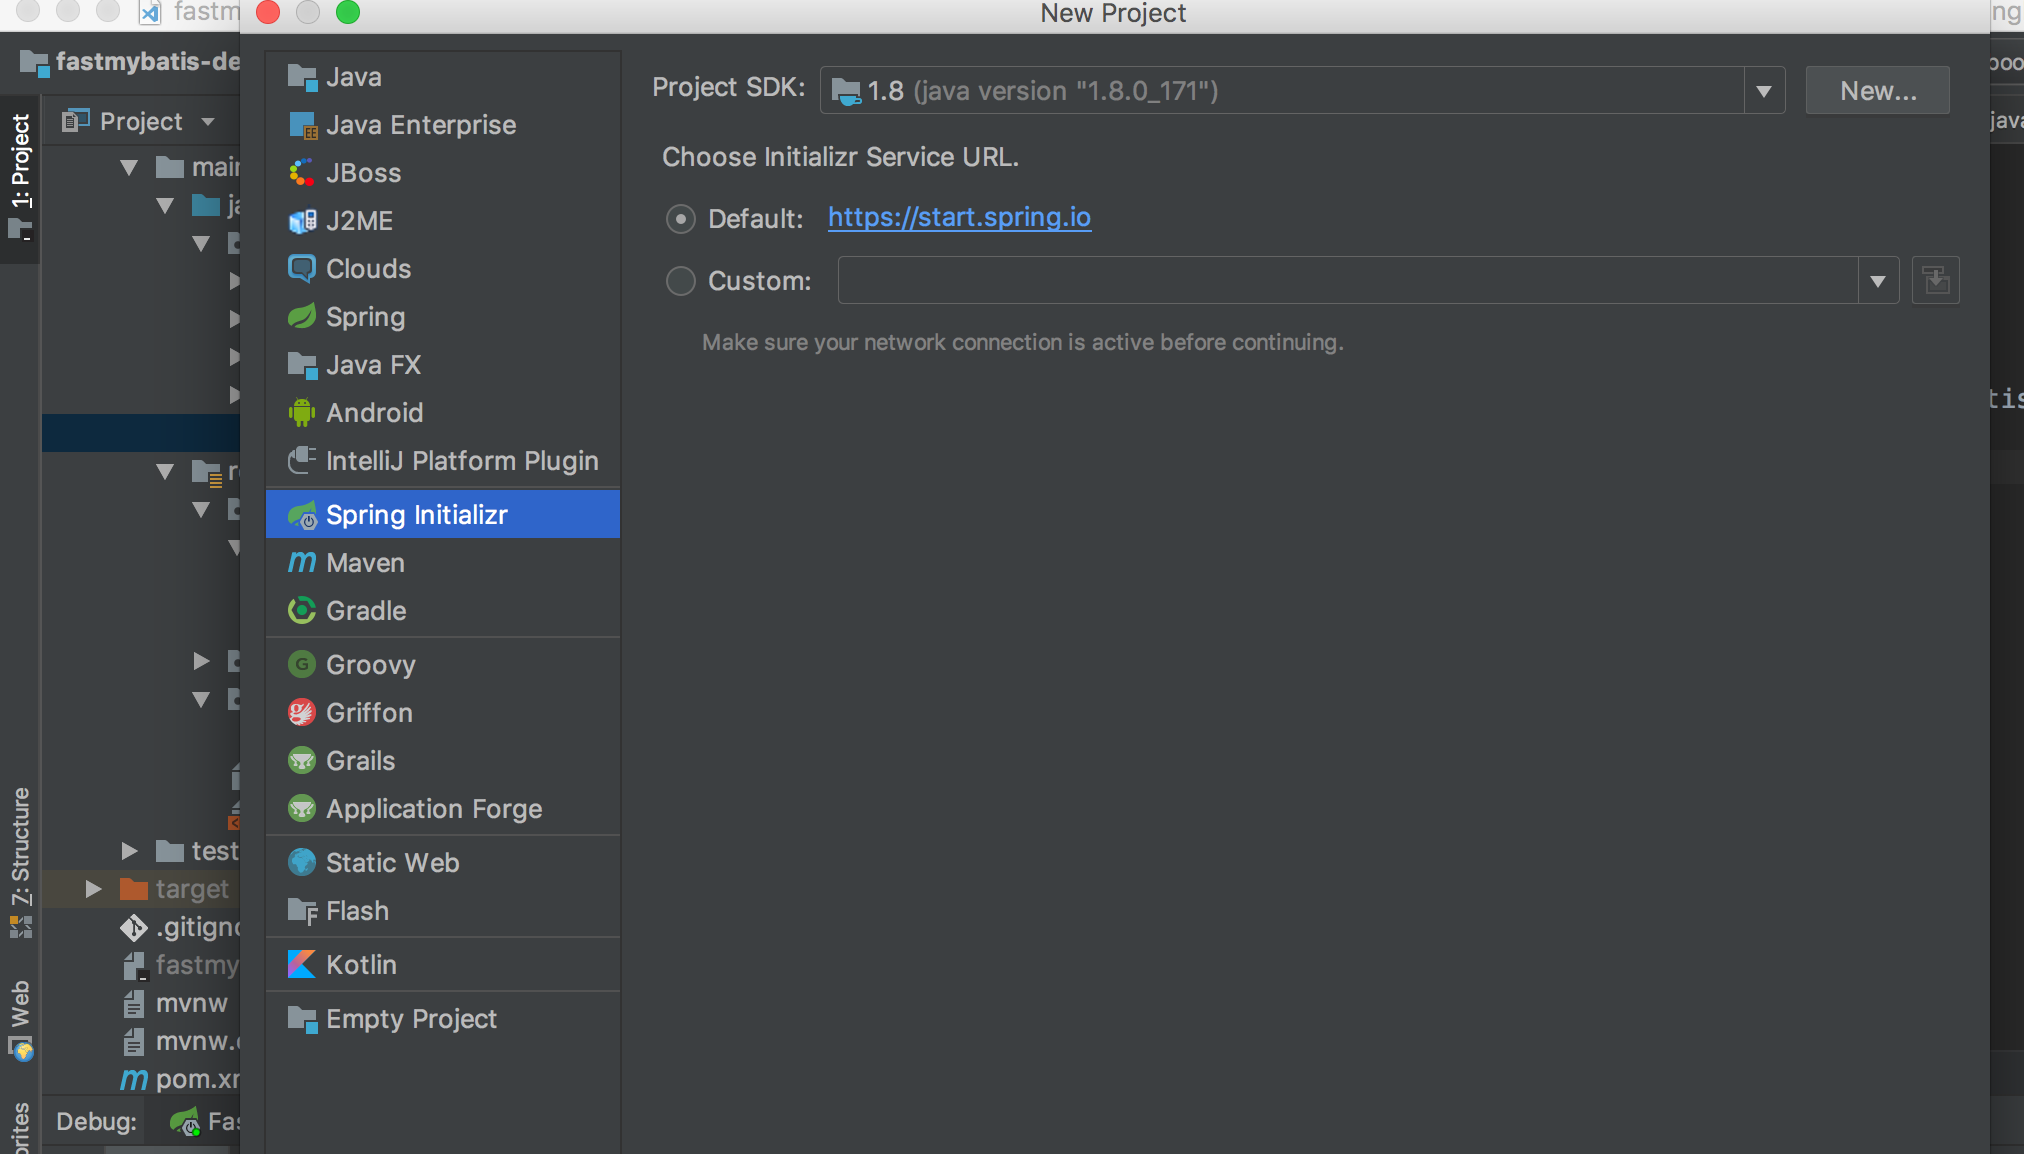Click the Spring leaf icon
The width and height of the screenshot is (2024, 1154).
click(301, 317)
